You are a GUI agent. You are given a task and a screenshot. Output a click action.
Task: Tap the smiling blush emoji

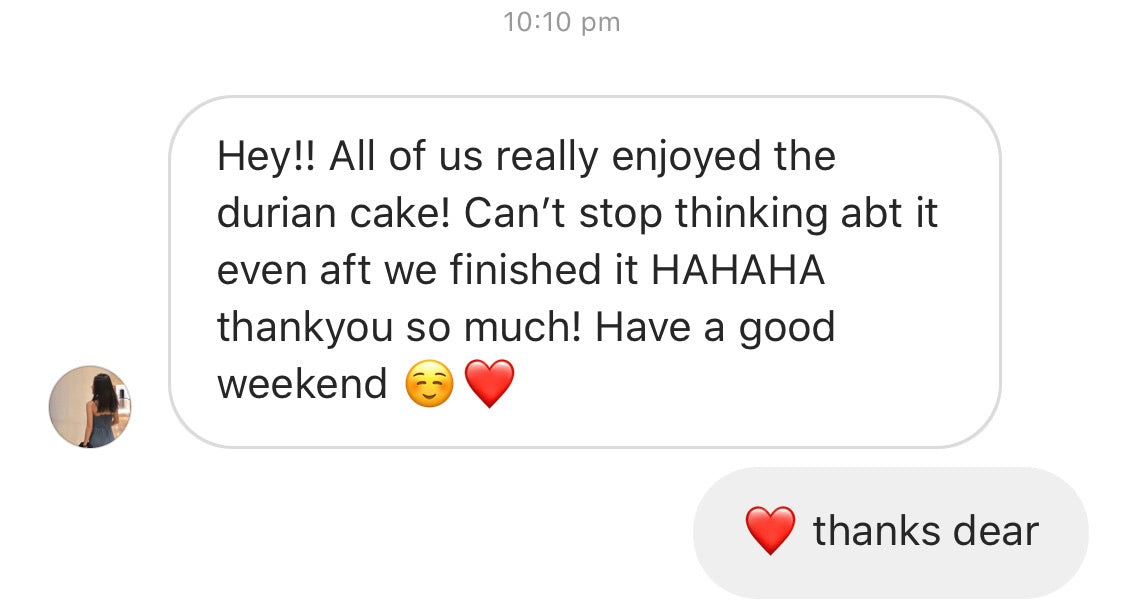click(x=429, y=384)
